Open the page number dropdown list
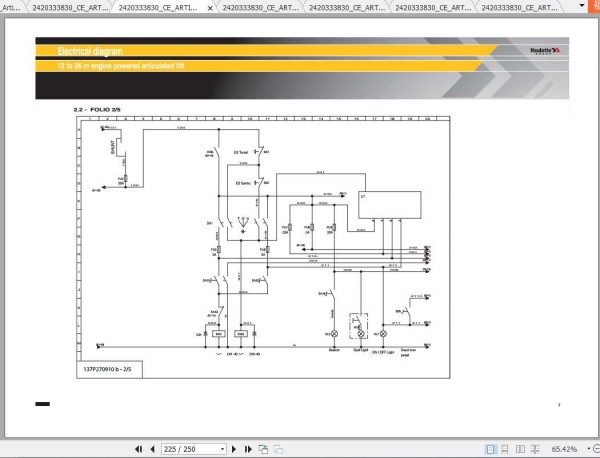The width and height of the screenshot is (600, 458). [222, 449]
